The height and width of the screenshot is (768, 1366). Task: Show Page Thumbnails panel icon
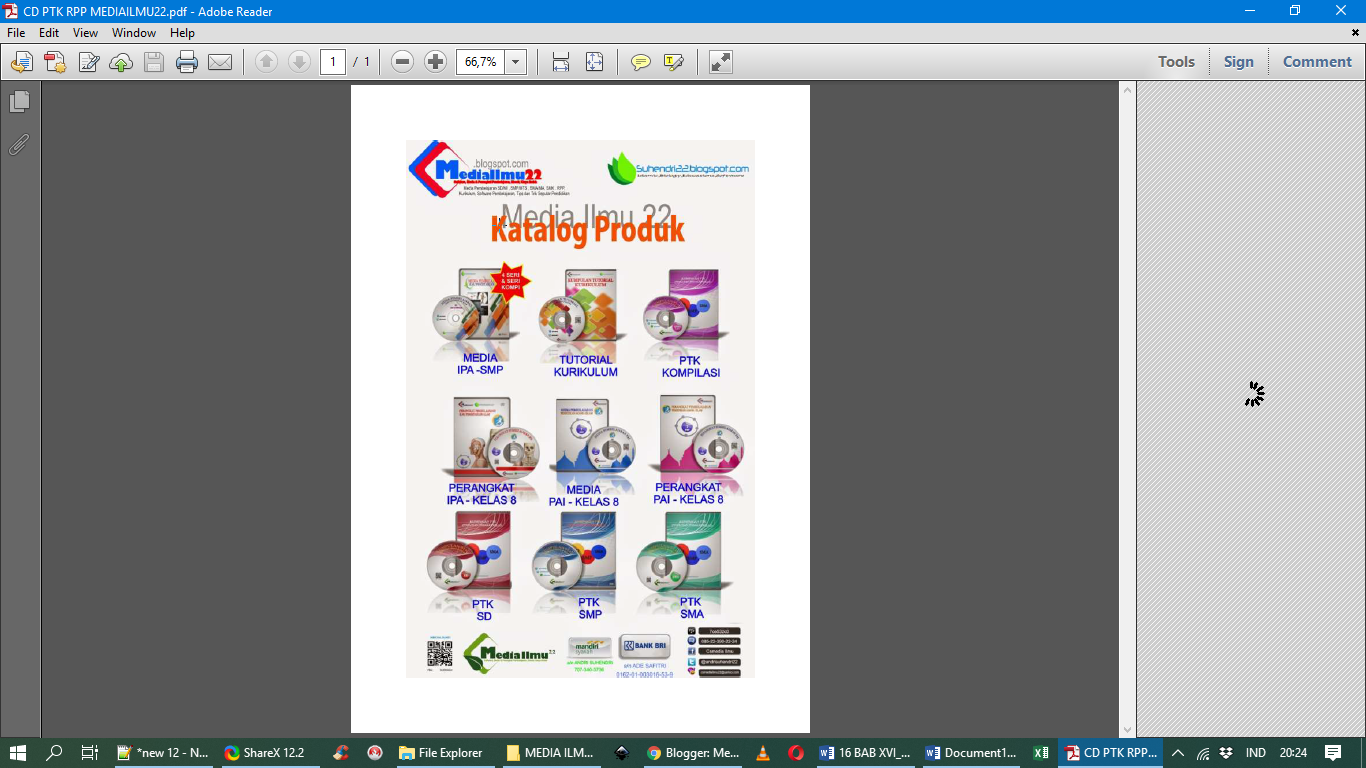[20, 102]
